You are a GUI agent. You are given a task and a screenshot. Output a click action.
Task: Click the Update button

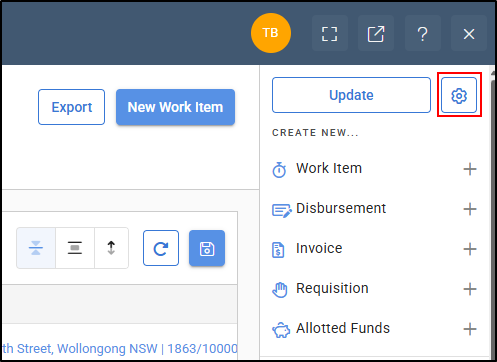click(x=351, y=95)
